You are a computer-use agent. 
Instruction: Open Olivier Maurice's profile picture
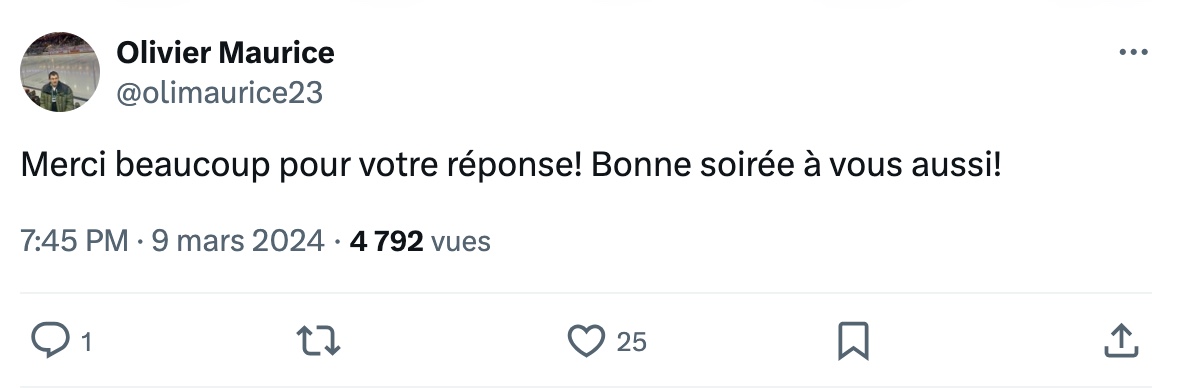(x=60, y=71)
